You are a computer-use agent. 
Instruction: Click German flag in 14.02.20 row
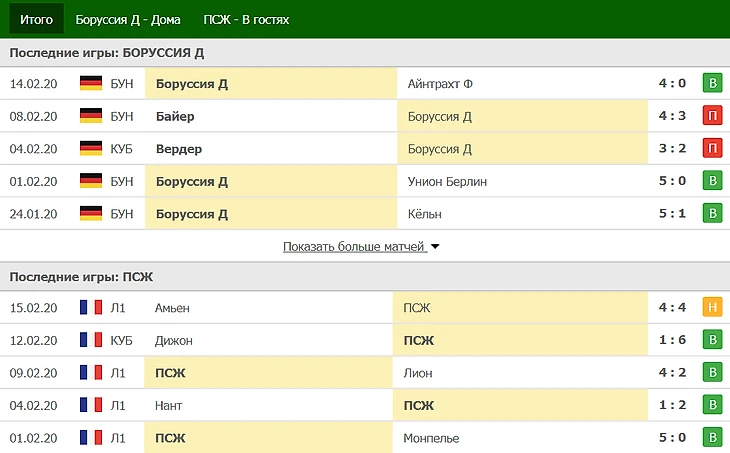coord(91,84)
